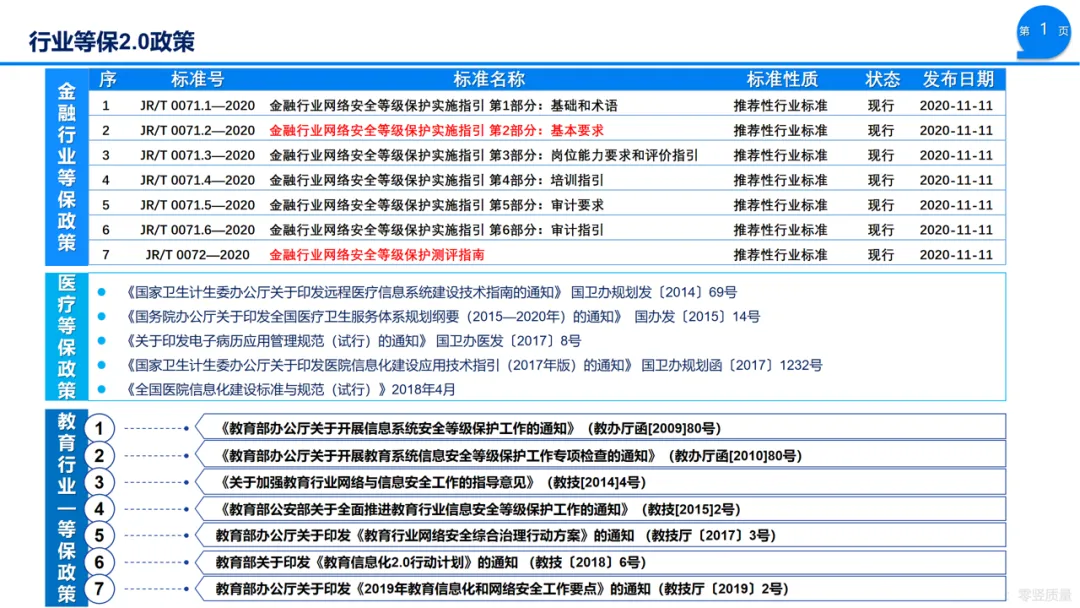Click the 远程医疗信息系统建设技术指南 notice line
This screenshot has height=608, width=1080.
point(430,292)
